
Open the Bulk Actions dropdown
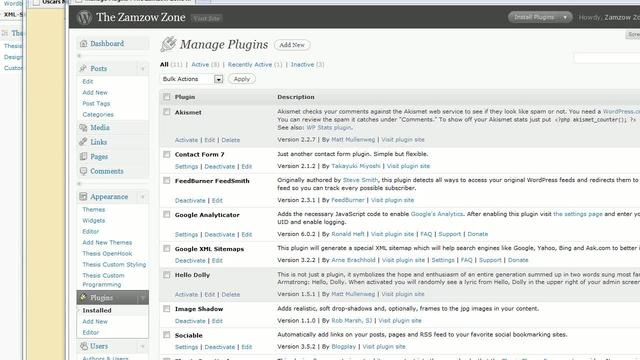(x=191, y=79)
